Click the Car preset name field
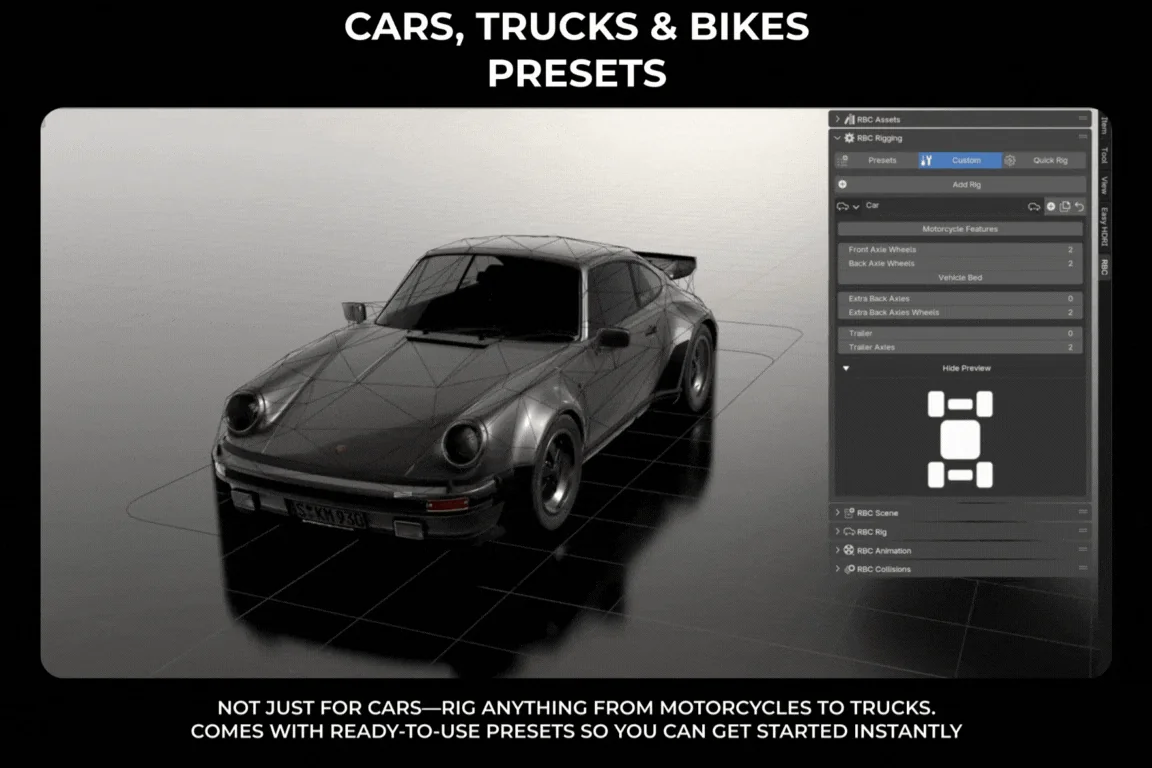The image size is (1152, 768). (940, 206)
